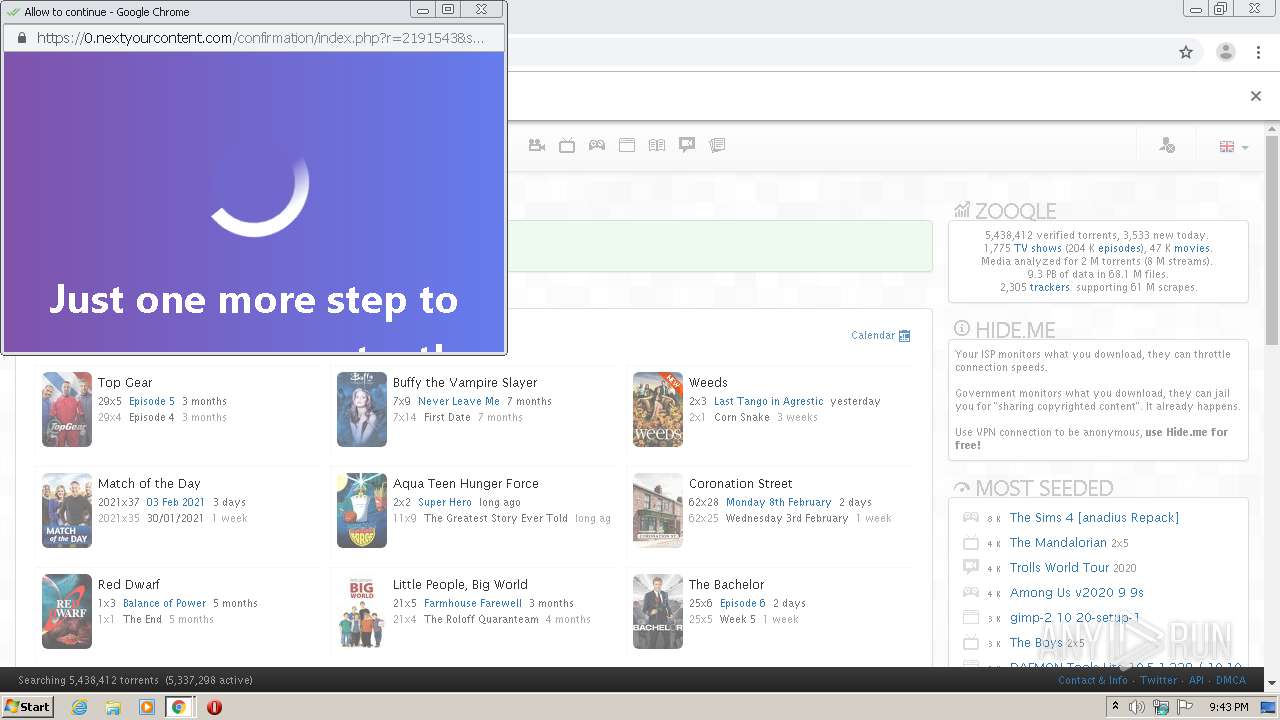Open the taskbar media player icon

(146, 707)
